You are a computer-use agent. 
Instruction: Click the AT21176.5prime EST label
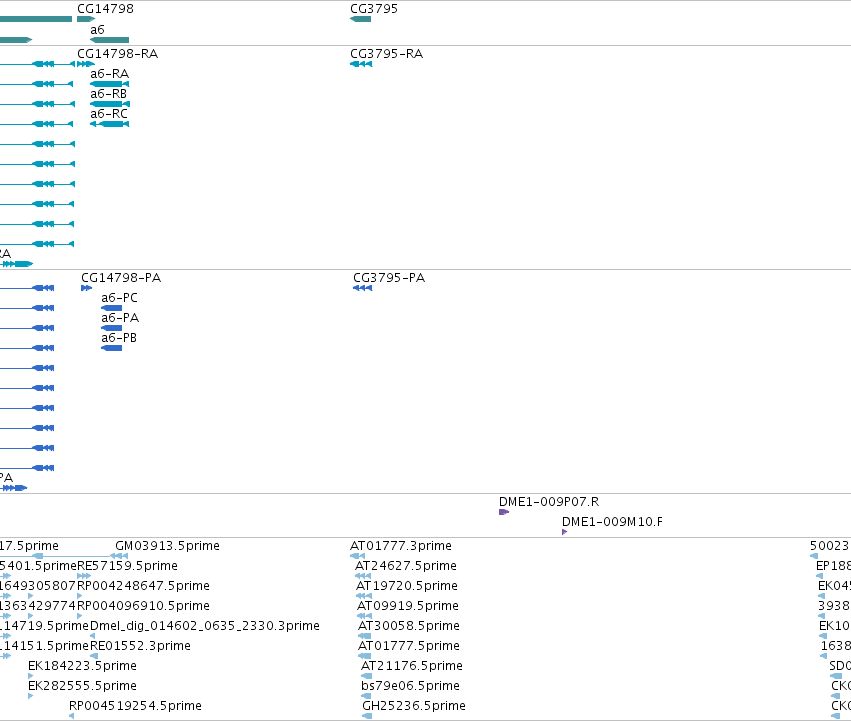[x=412, y=666]
